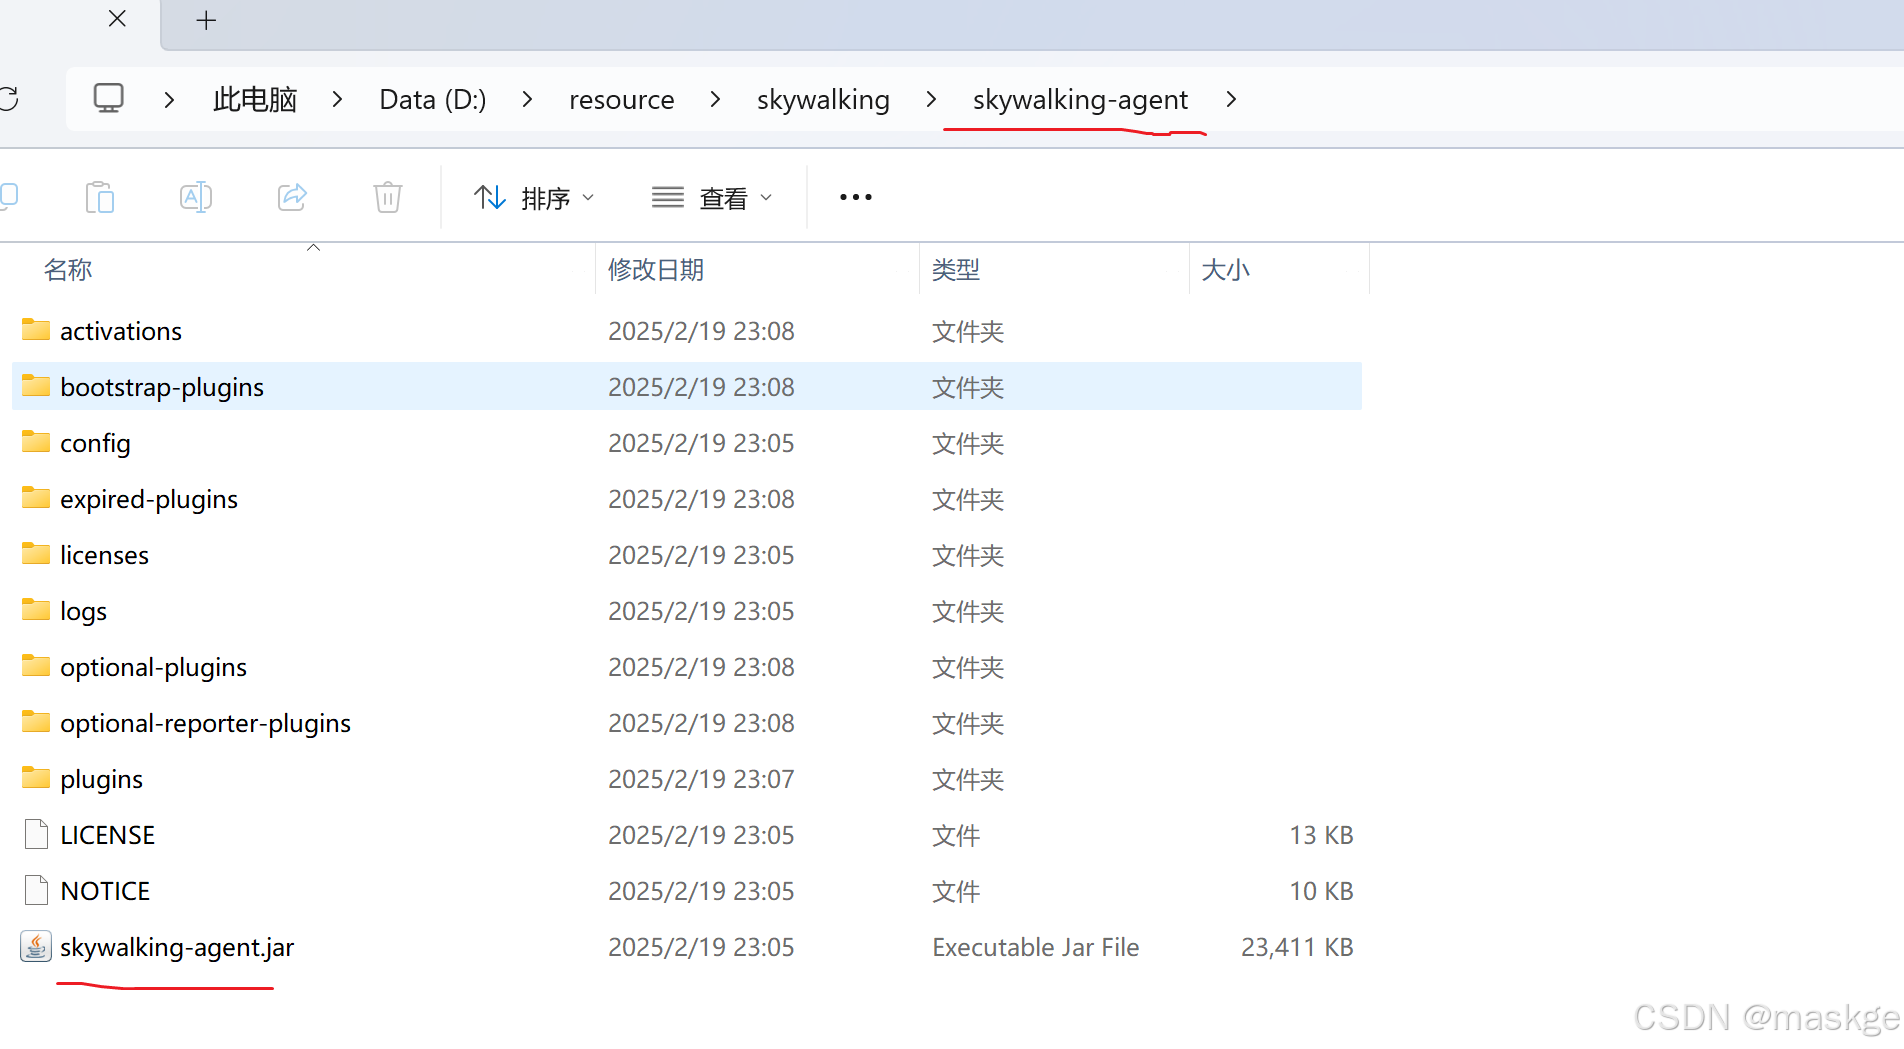1904x1049 pixels.
Task: Select the config folder name
Action: pos(95,443)
